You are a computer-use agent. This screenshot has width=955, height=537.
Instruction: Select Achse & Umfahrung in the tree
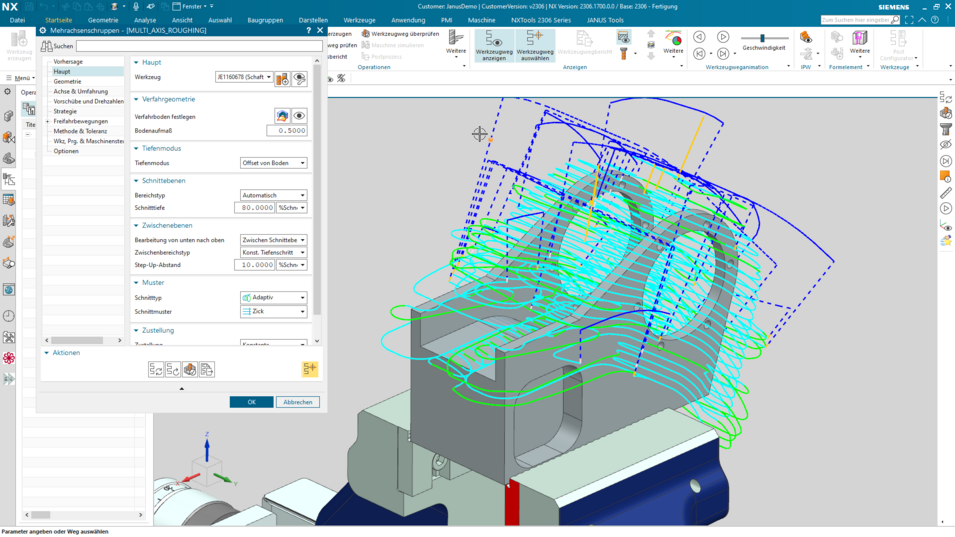tap(80, 91)
